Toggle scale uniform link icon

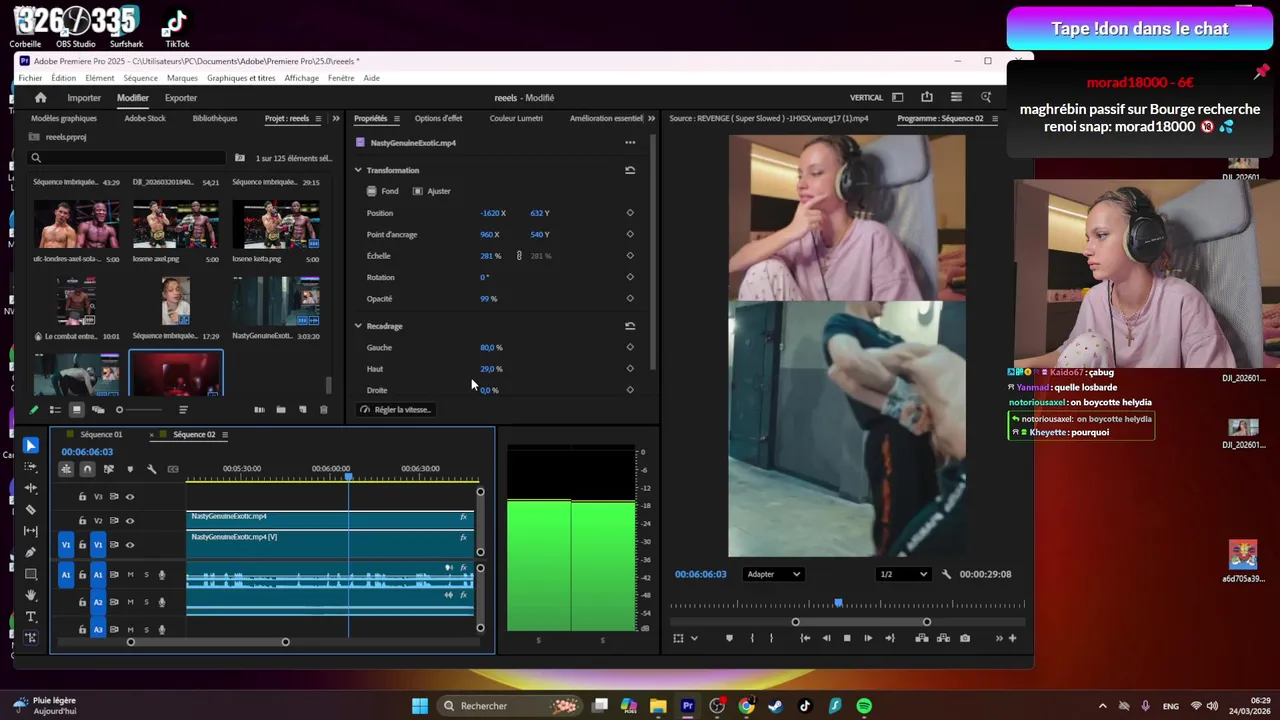(519, 256)
